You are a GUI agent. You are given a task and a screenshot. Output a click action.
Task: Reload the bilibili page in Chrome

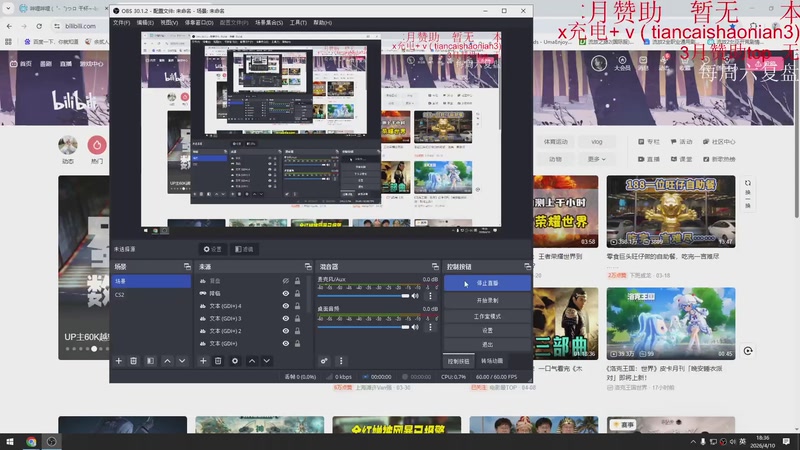coord(39,26)
